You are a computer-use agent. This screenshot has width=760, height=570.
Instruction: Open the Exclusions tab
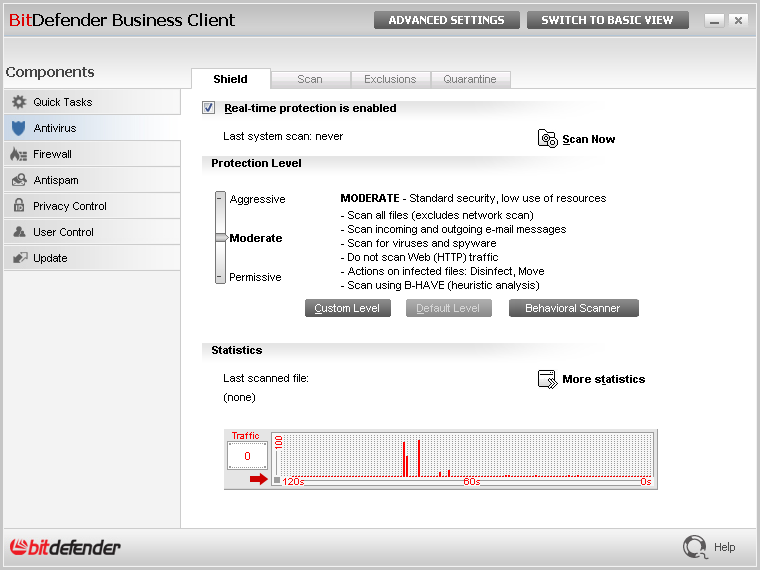[390, 79]
